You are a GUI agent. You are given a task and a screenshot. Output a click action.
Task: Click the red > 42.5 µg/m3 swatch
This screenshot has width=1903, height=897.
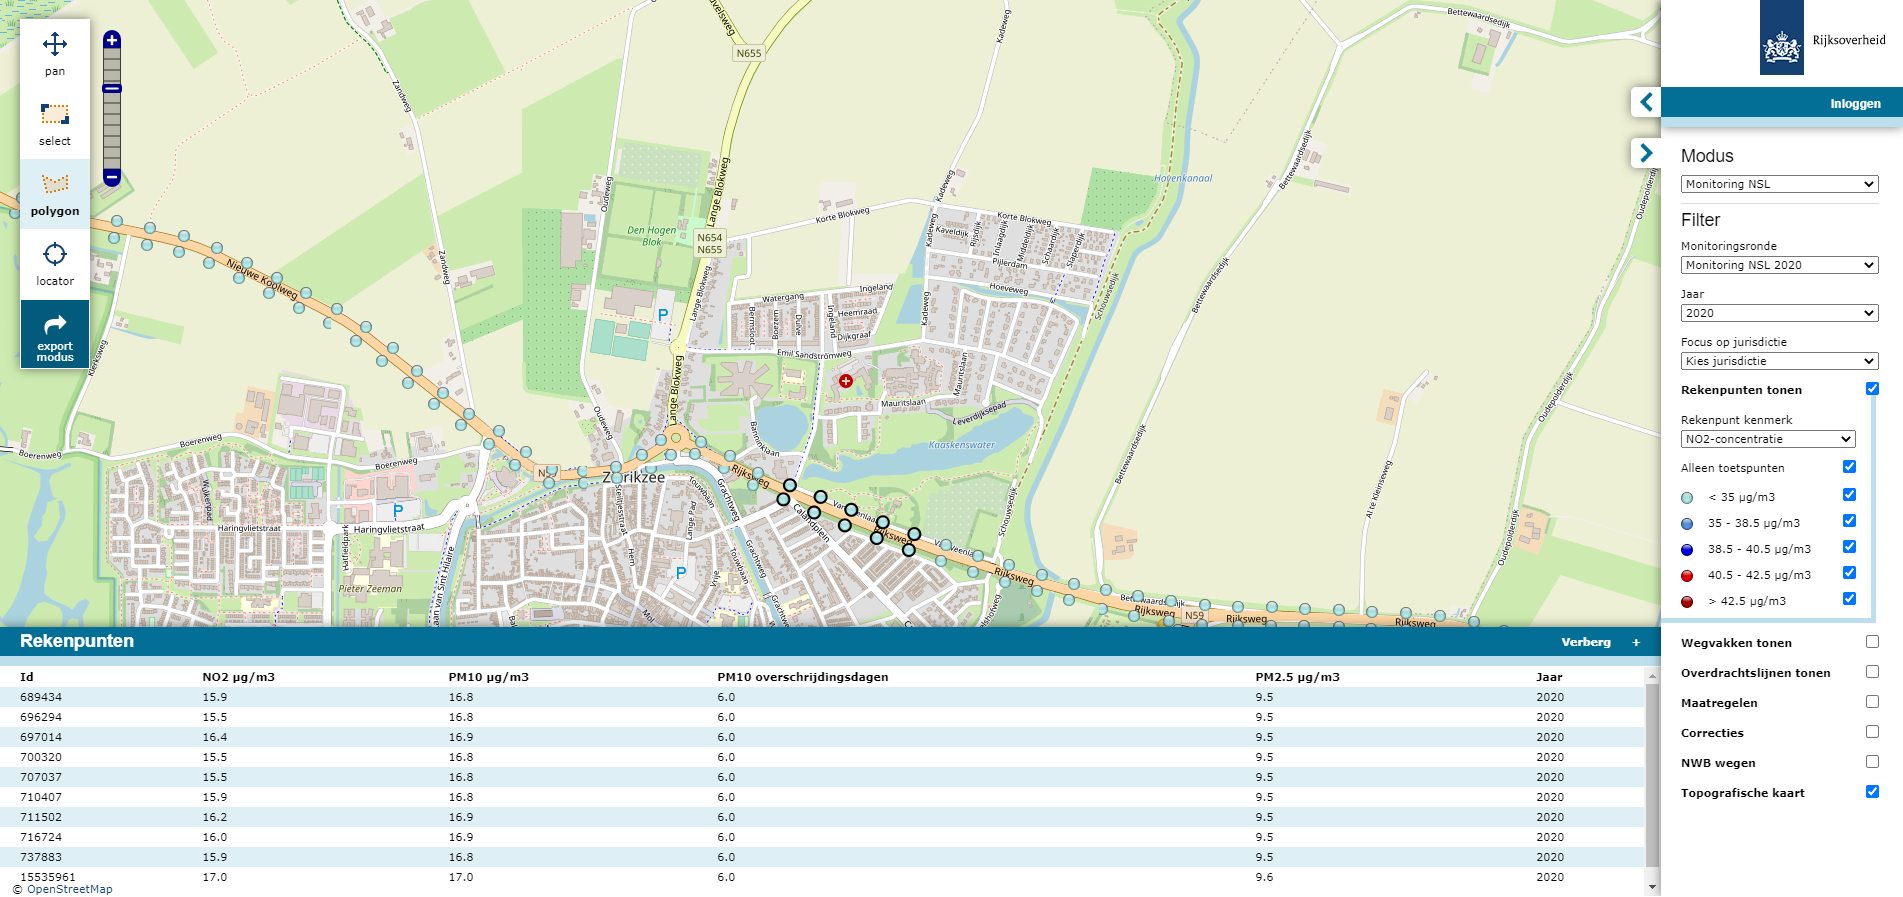(x=1687, y=602)
